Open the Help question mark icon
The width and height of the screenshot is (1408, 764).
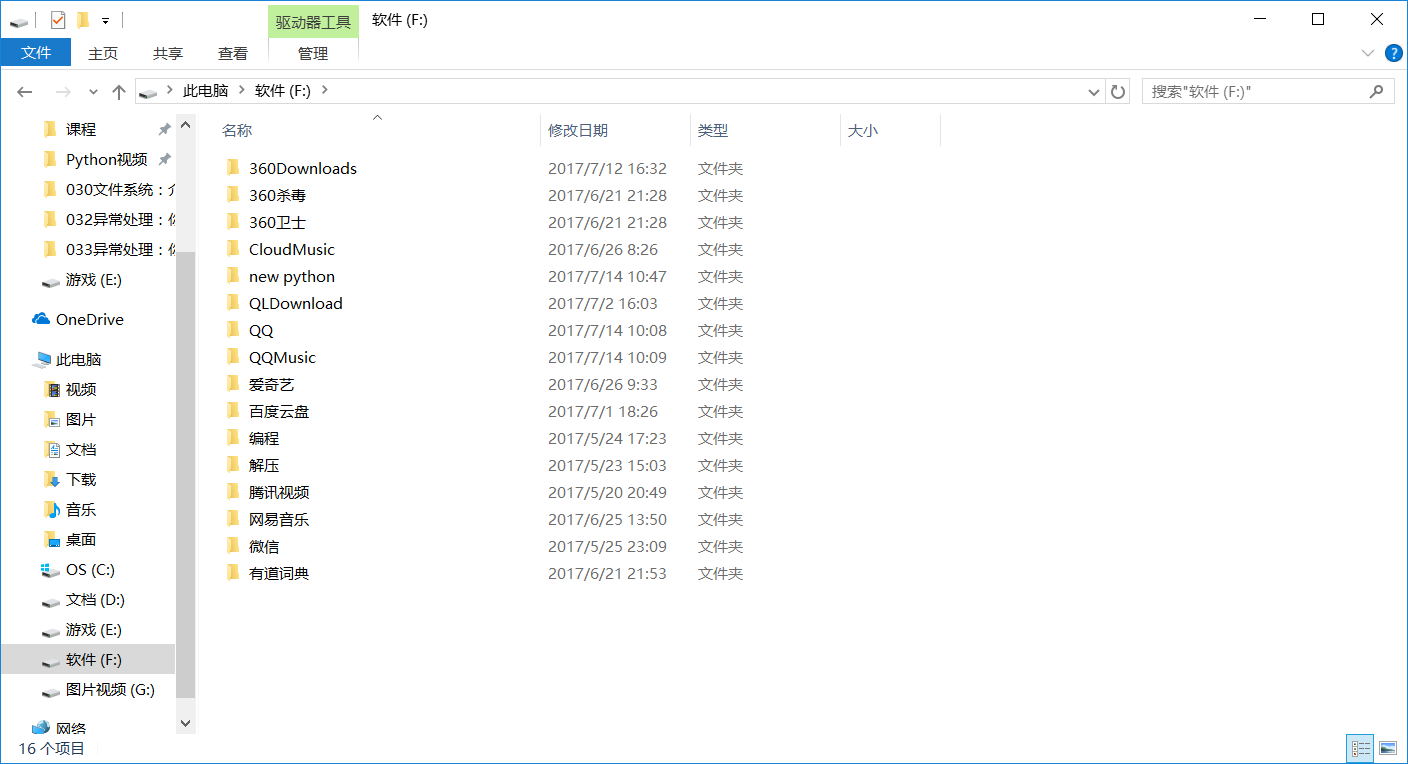(x=1393, y=53)
